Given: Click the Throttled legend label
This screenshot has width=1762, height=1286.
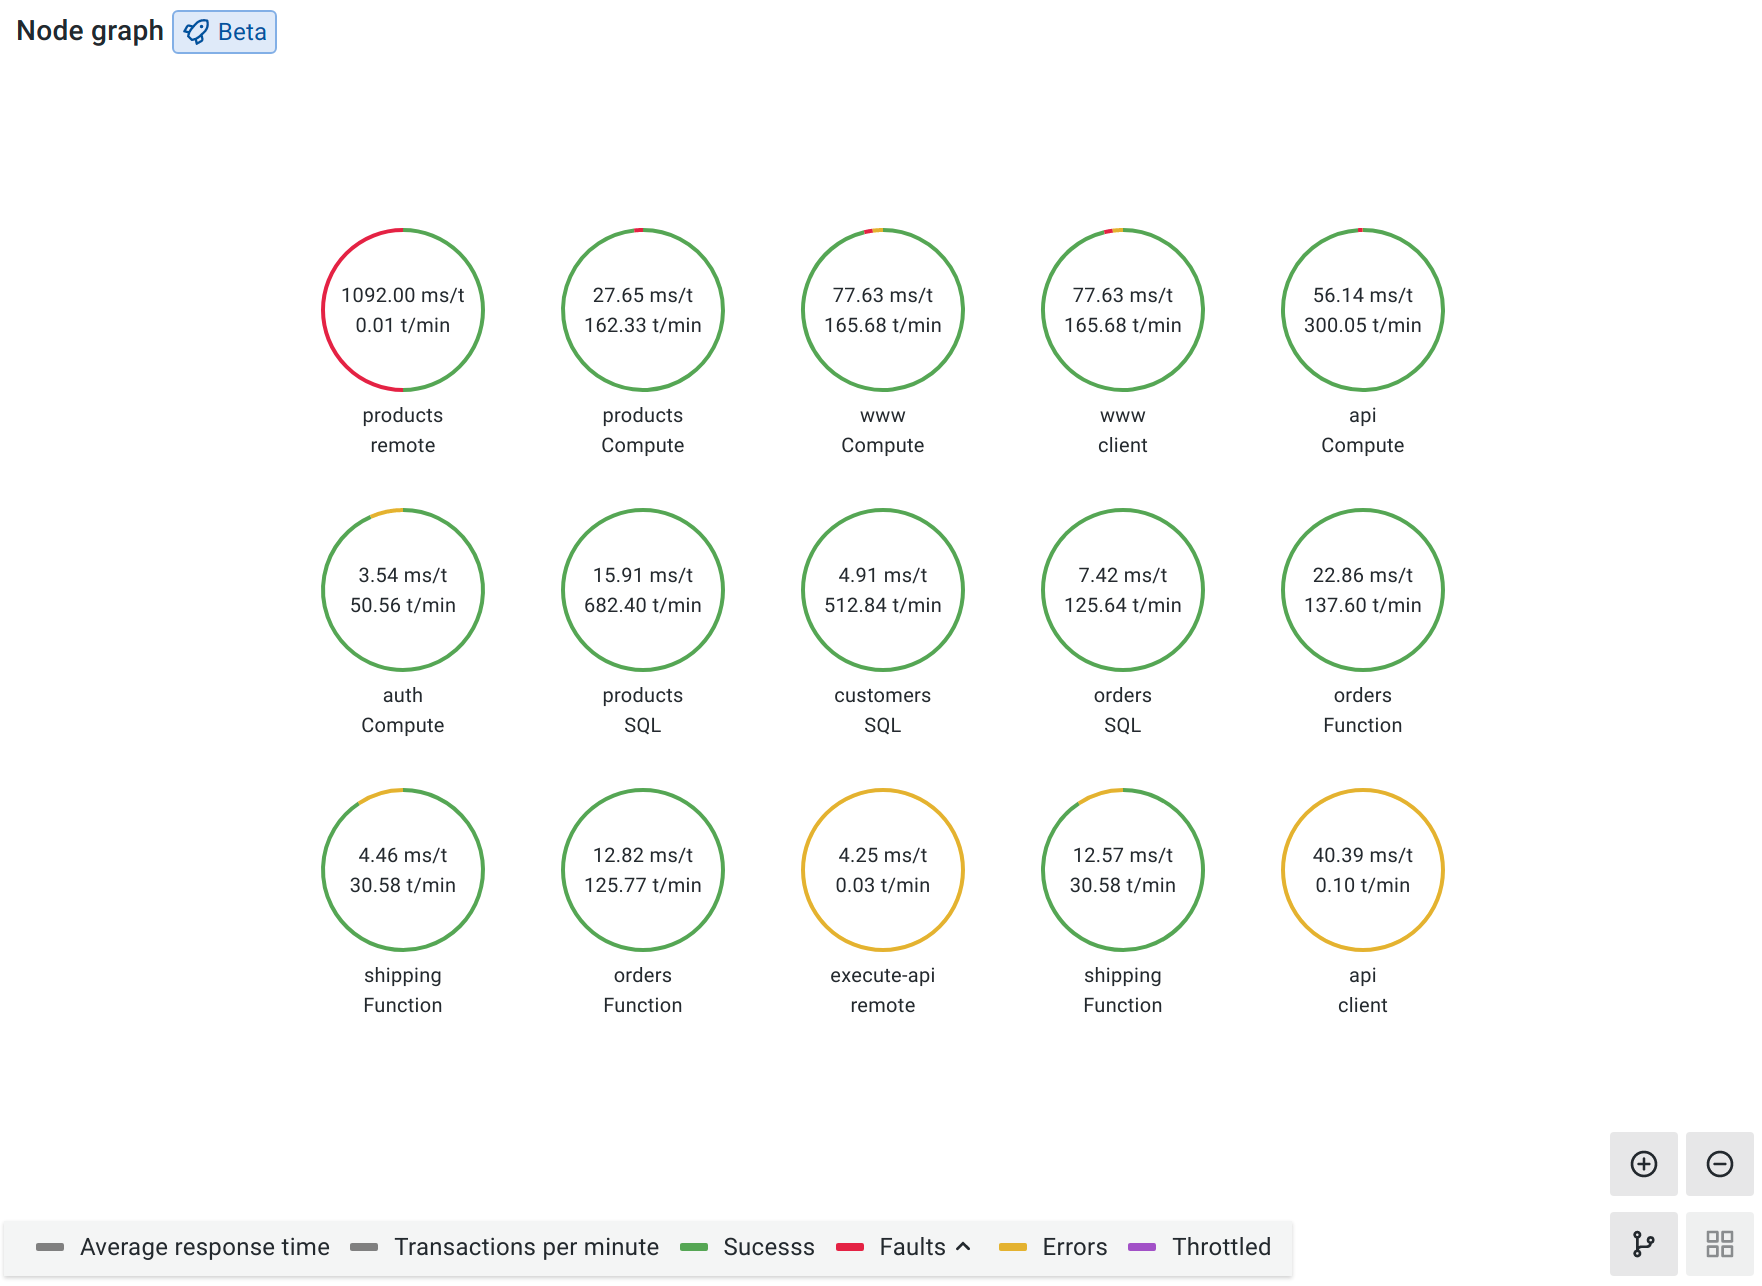Looking at the screenshot, I should click(1221, 1247).
